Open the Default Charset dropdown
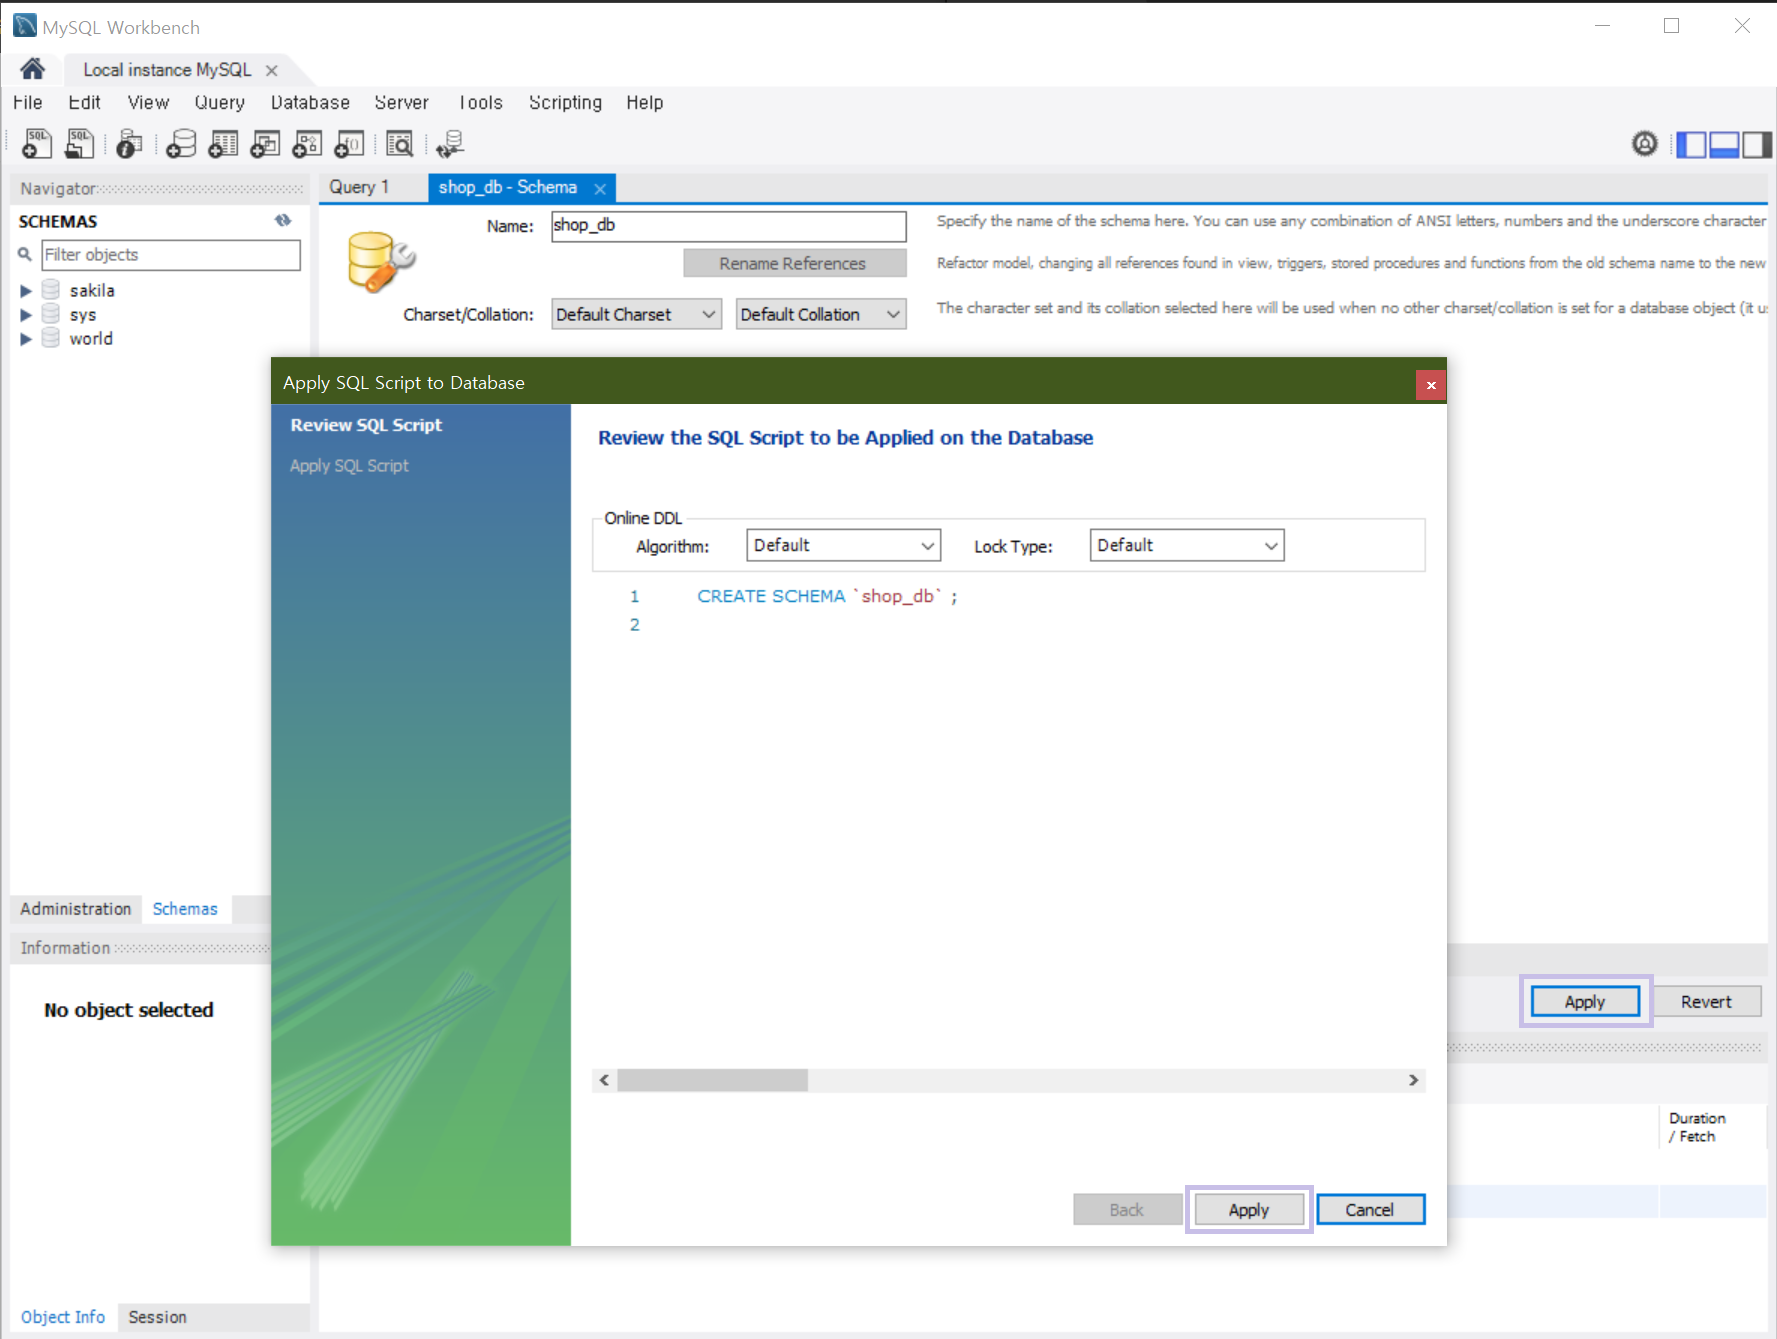This screenshot has width=1777, height=1339. [637, 314]
